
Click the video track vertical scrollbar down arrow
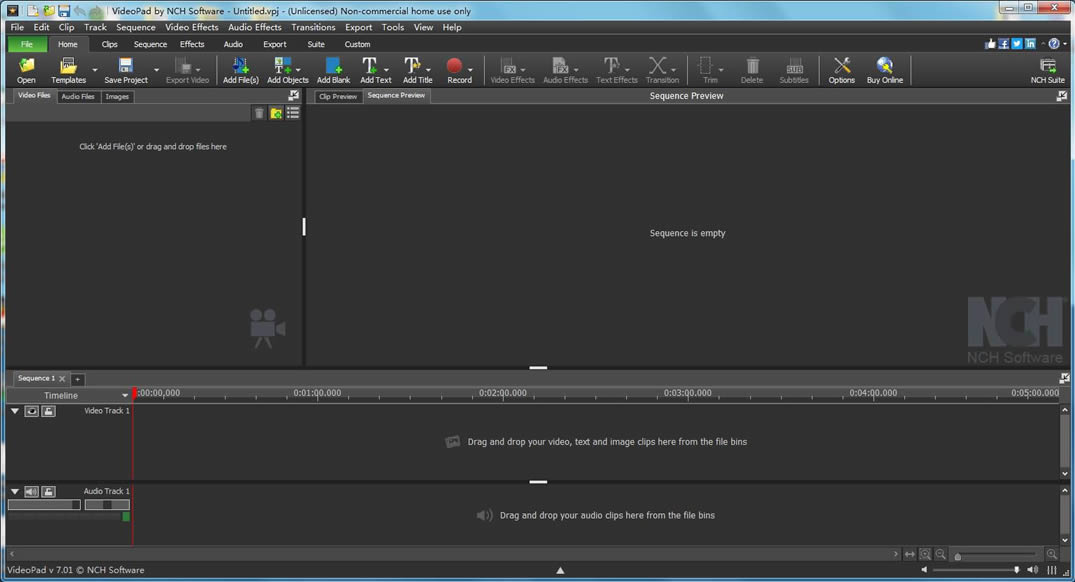pos(1065,474)
